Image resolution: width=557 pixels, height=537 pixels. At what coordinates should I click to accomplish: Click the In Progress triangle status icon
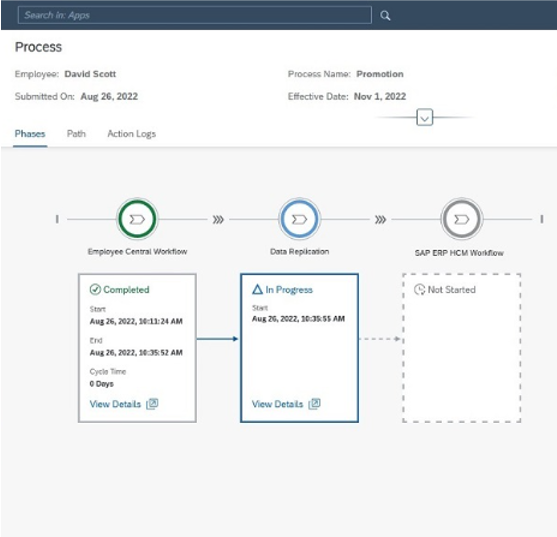click(x=257, y=289)
